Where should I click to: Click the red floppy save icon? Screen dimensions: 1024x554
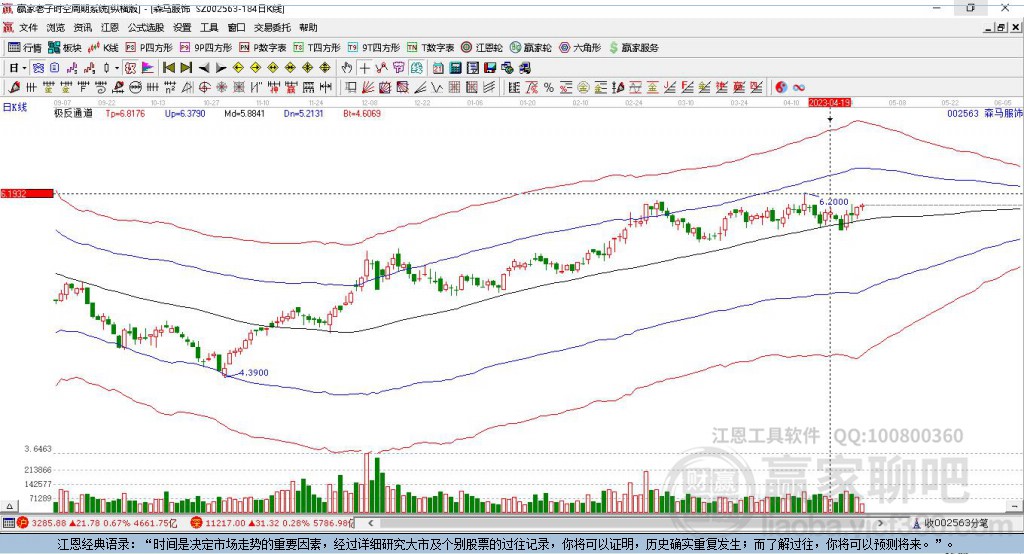pyautogui.click(x=490, y=68)
